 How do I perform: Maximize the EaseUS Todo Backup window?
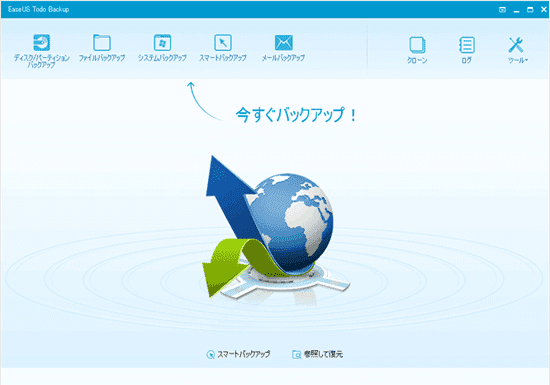coord(530,10)
